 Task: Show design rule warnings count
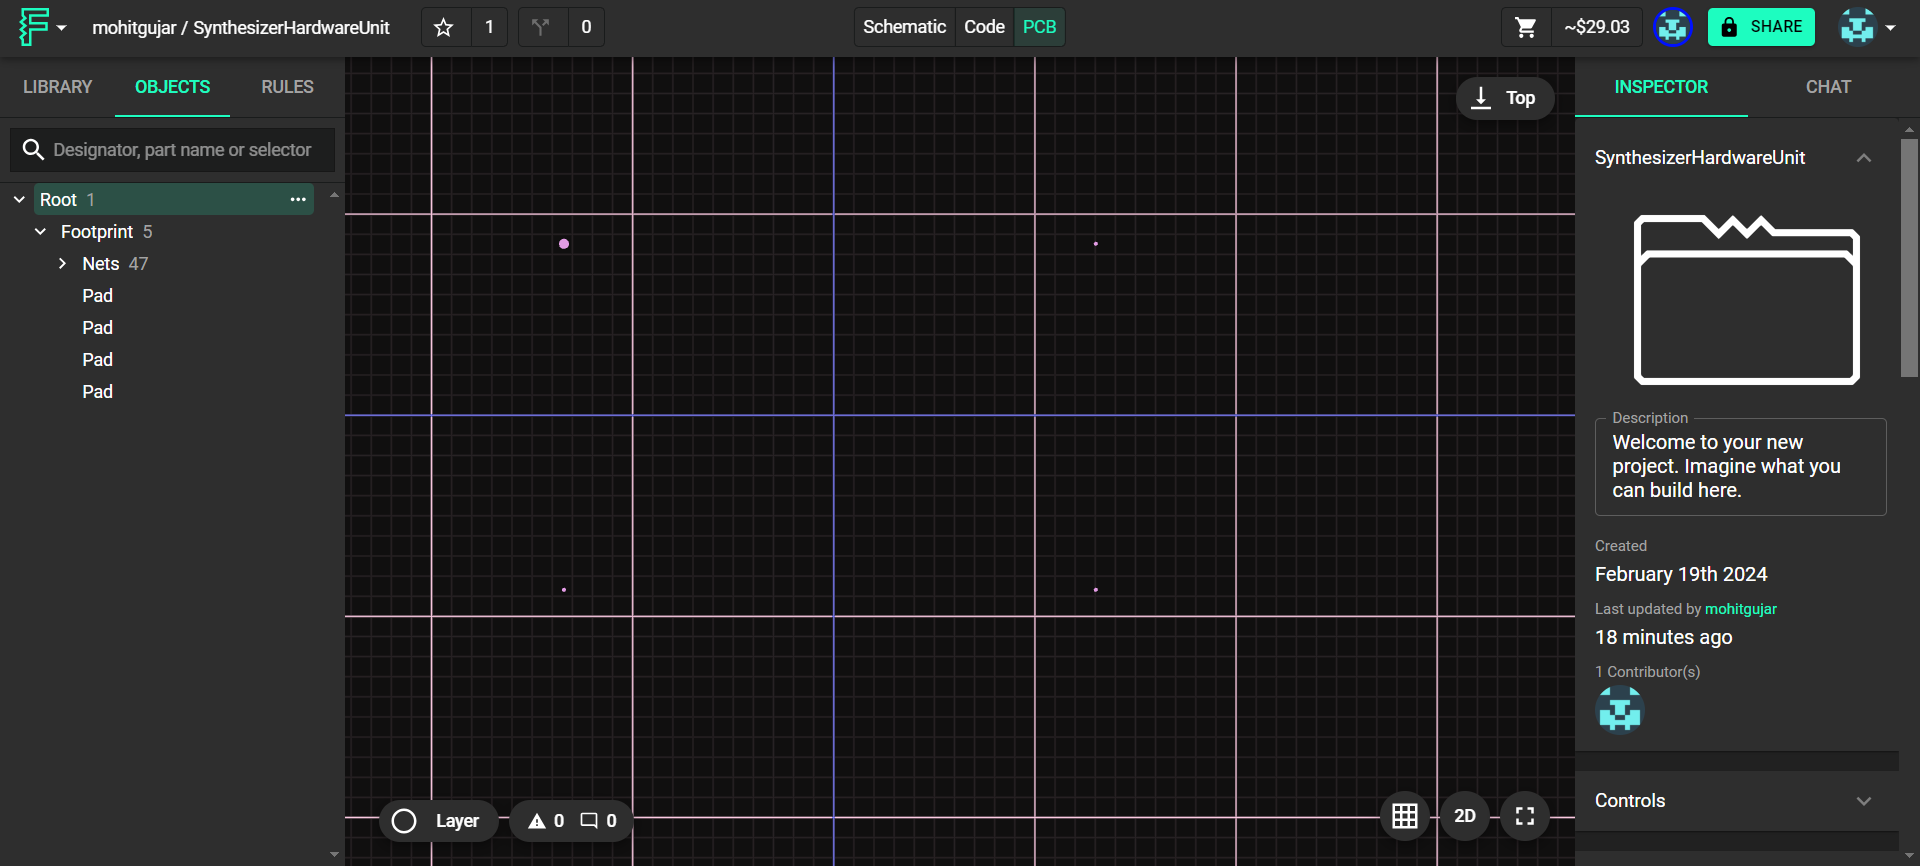[x=546, y=821]
